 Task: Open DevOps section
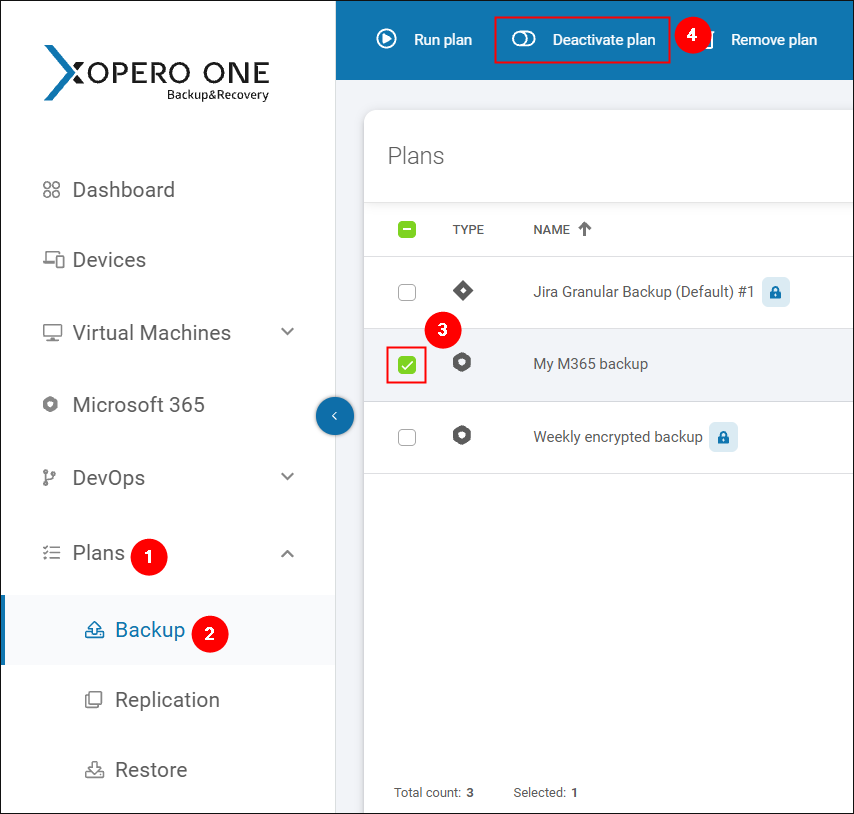[x=108, y=478]
